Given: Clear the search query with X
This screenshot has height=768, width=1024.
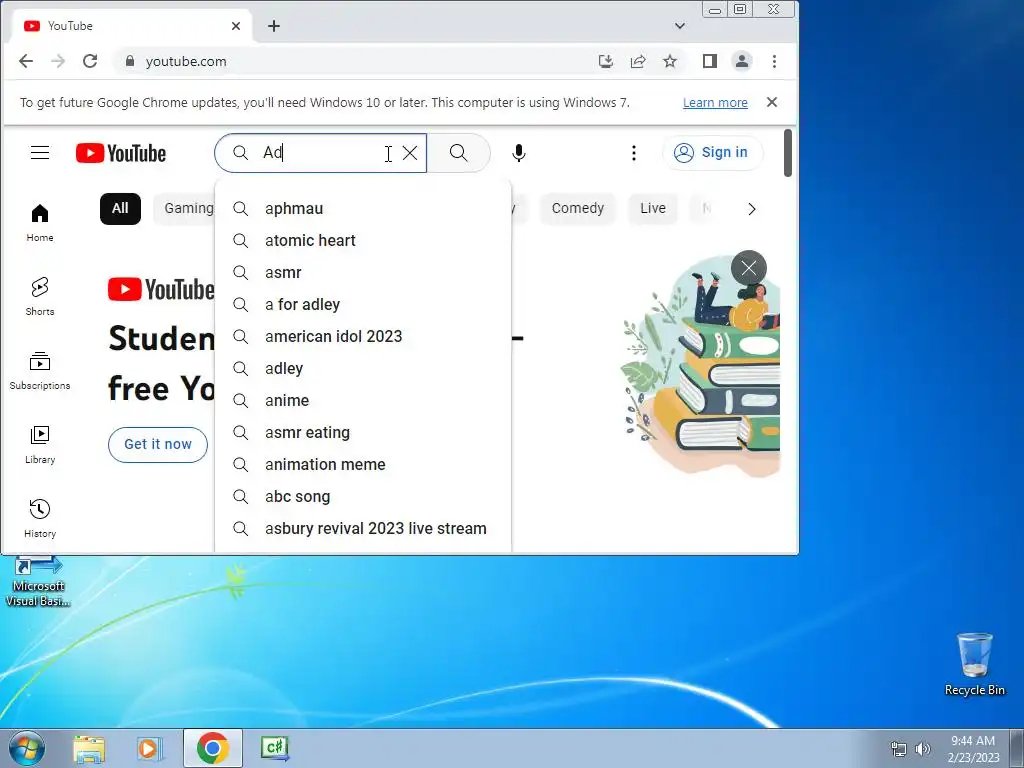Looking at the screenshot, I should pos(410,153).
